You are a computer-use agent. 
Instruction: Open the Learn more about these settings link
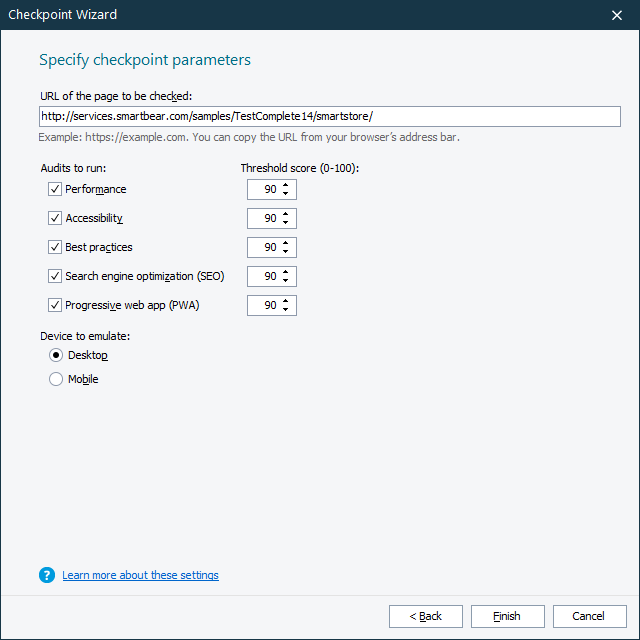pyautogui.click(x=140, y=575)
